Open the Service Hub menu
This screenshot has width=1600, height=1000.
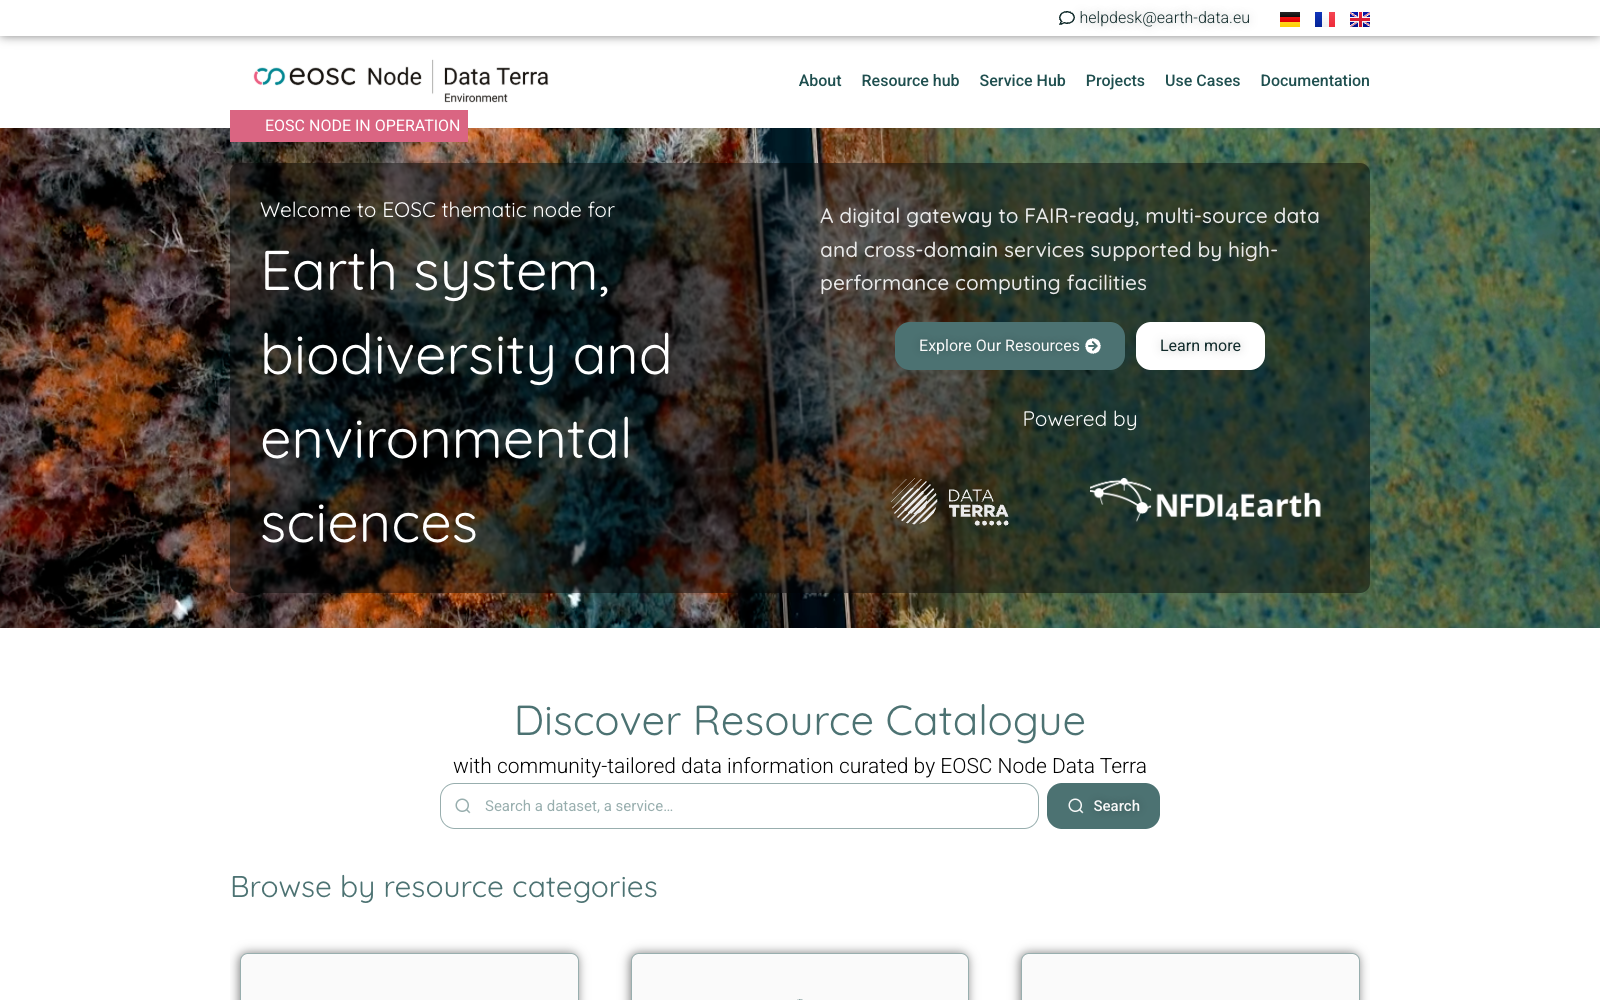pyautogui.click(x=1022, y=81)
